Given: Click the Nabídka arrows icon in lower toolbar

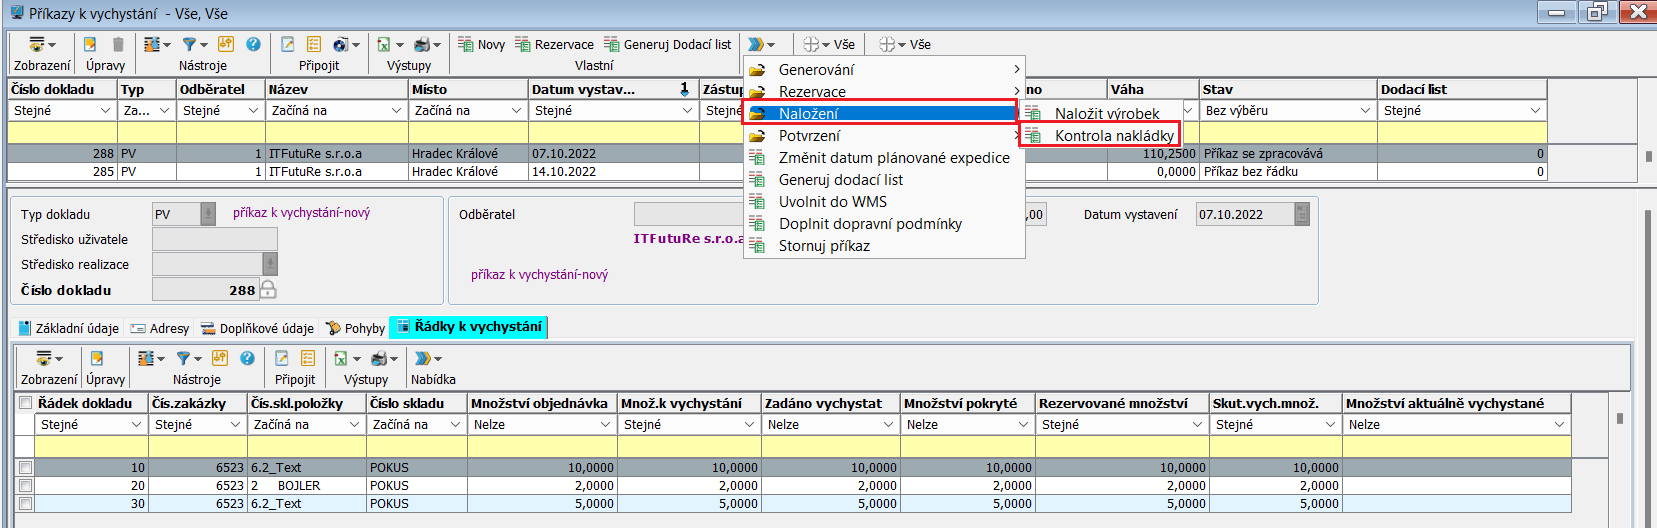Looking at the screenshot, I should [x=423, y=358].
